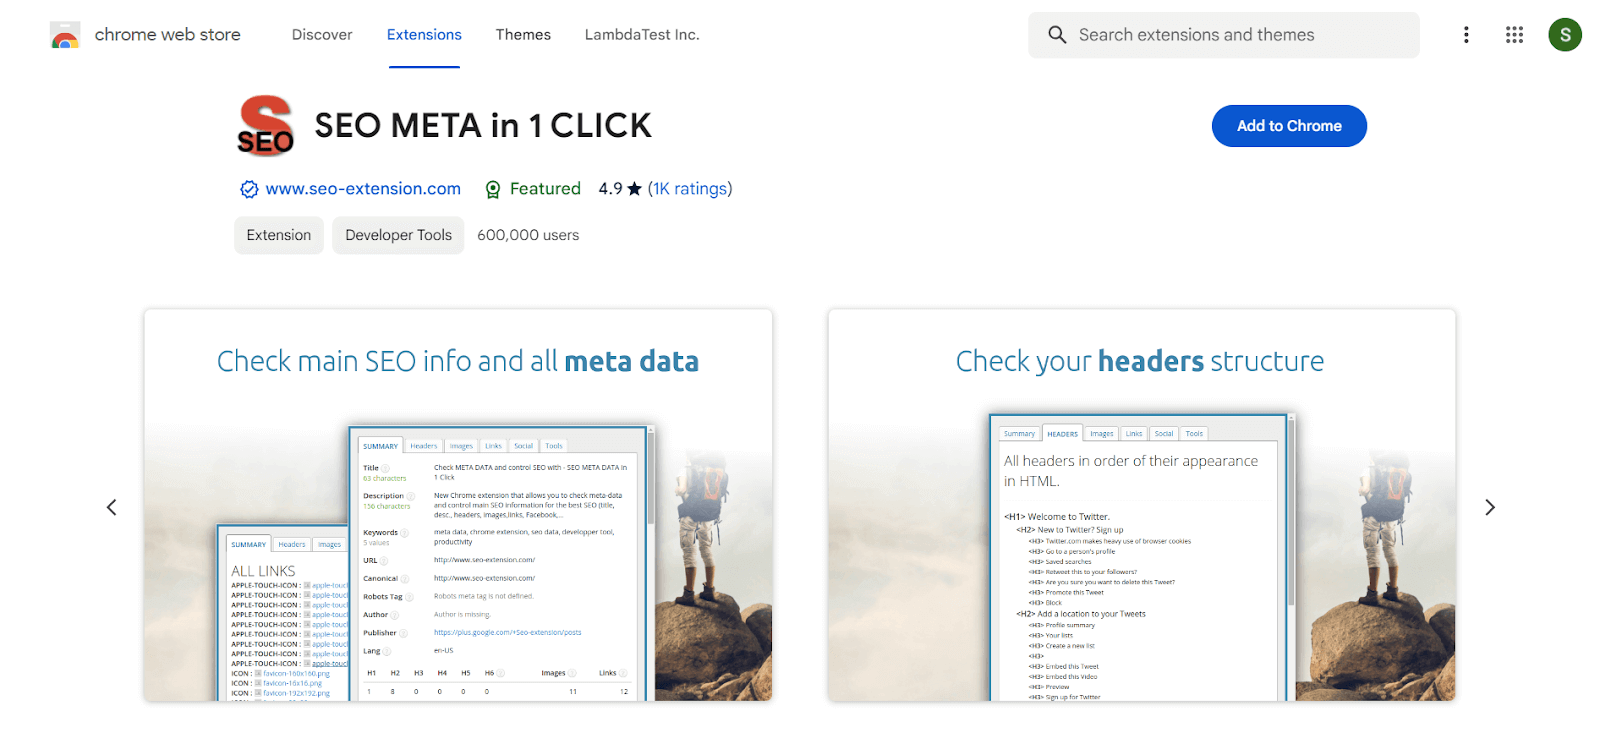The image size is (1600, 733).
Task: Open the 1K ratings link
Action: point(689,189)
